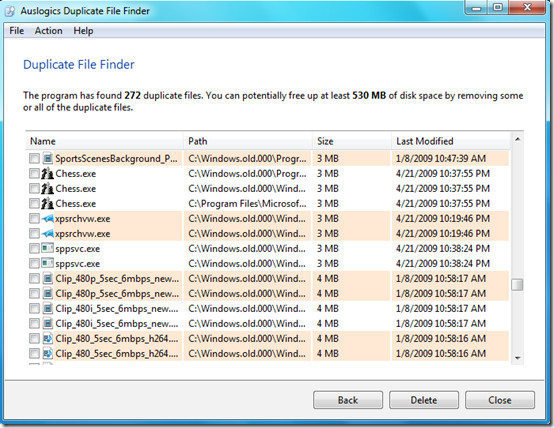Click chess icon of Chess.exe in Windows.old.000\Wind path

pos(47,188)
